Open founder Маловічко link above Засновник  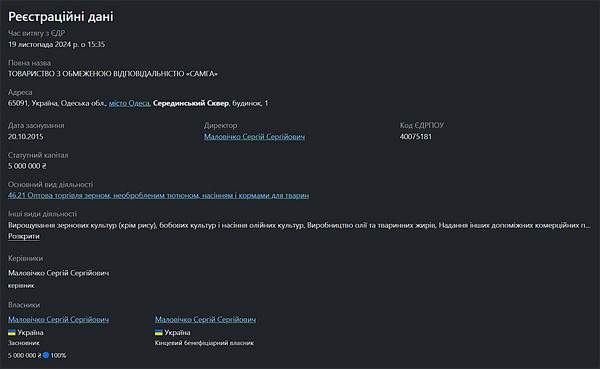[59, 319]
